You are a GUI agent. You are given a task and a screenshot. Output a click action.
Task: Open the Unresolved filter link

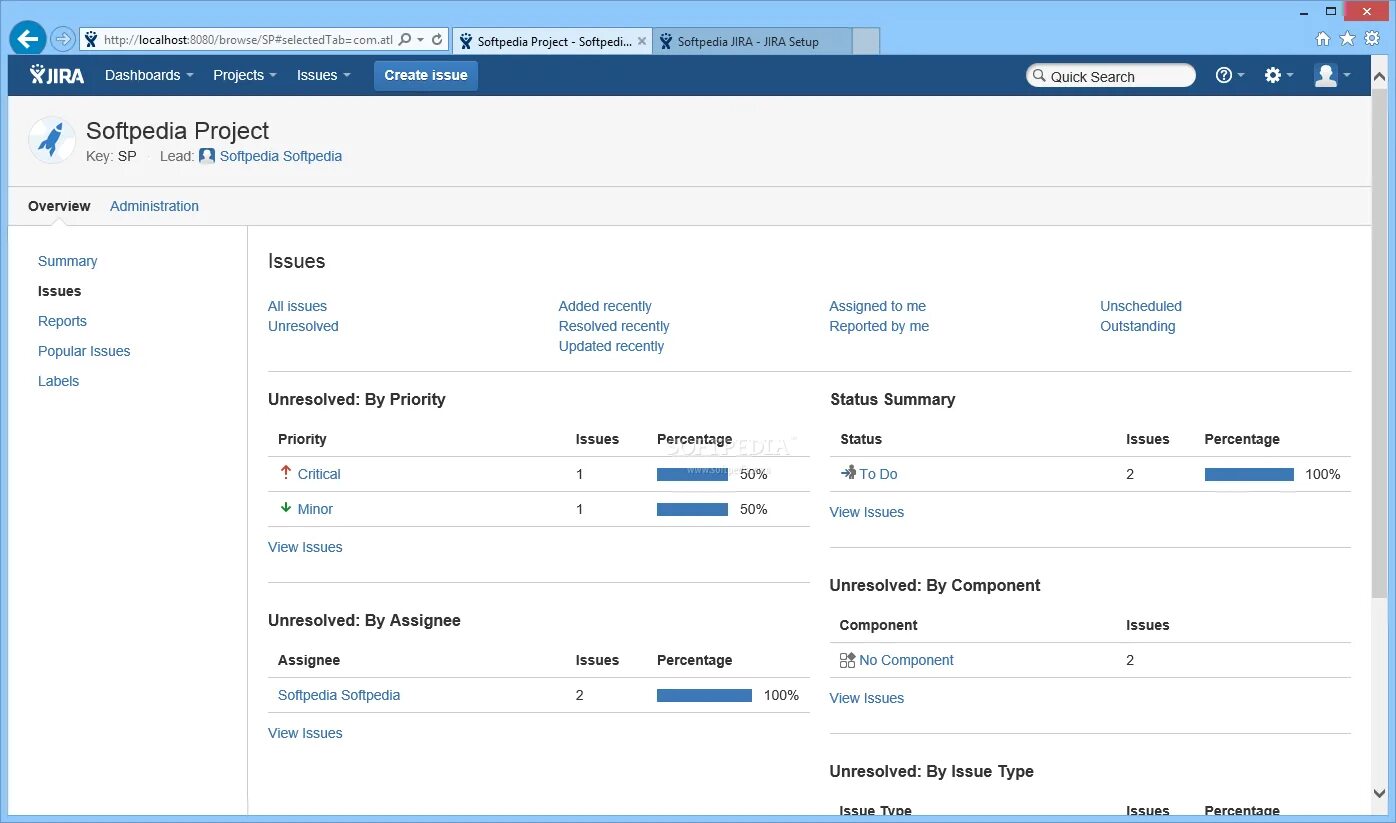(303, 326)
